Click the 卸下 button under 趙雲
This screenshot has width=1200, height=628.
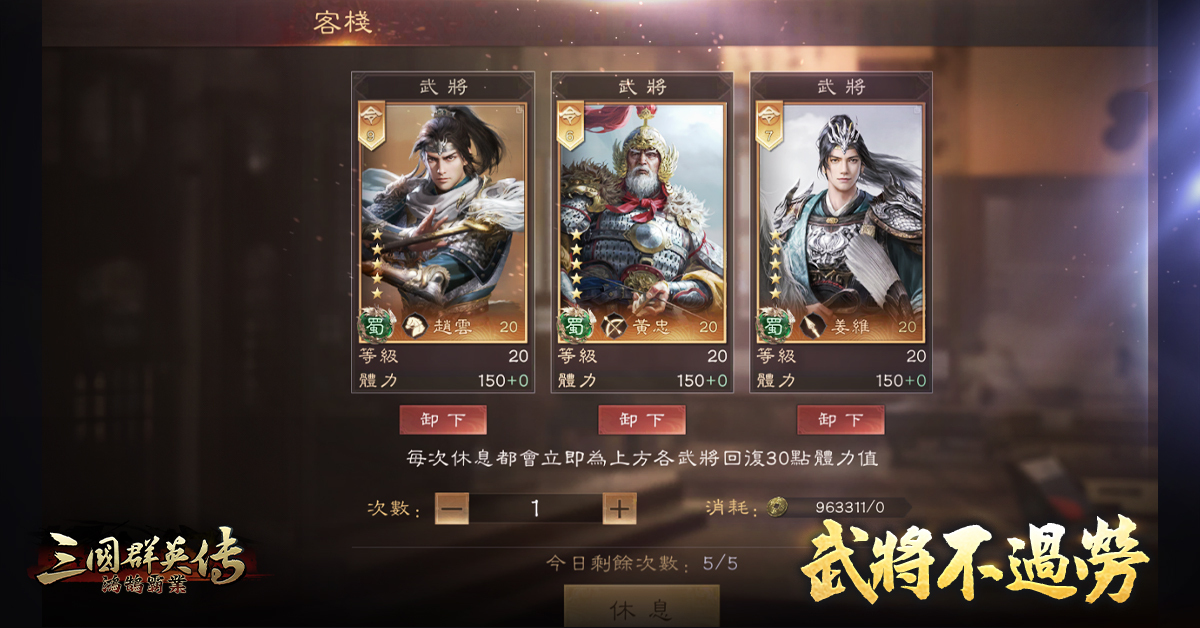(442, 420)
